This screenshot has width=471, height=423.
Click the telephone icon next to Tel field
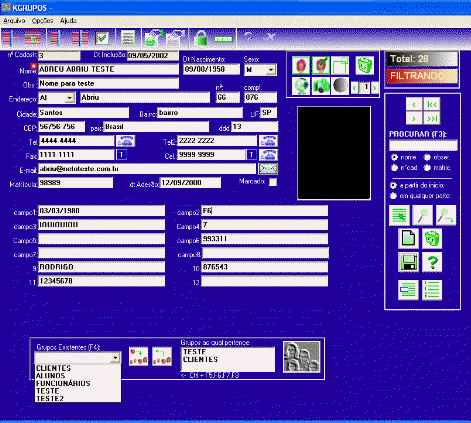pos(125,141)
